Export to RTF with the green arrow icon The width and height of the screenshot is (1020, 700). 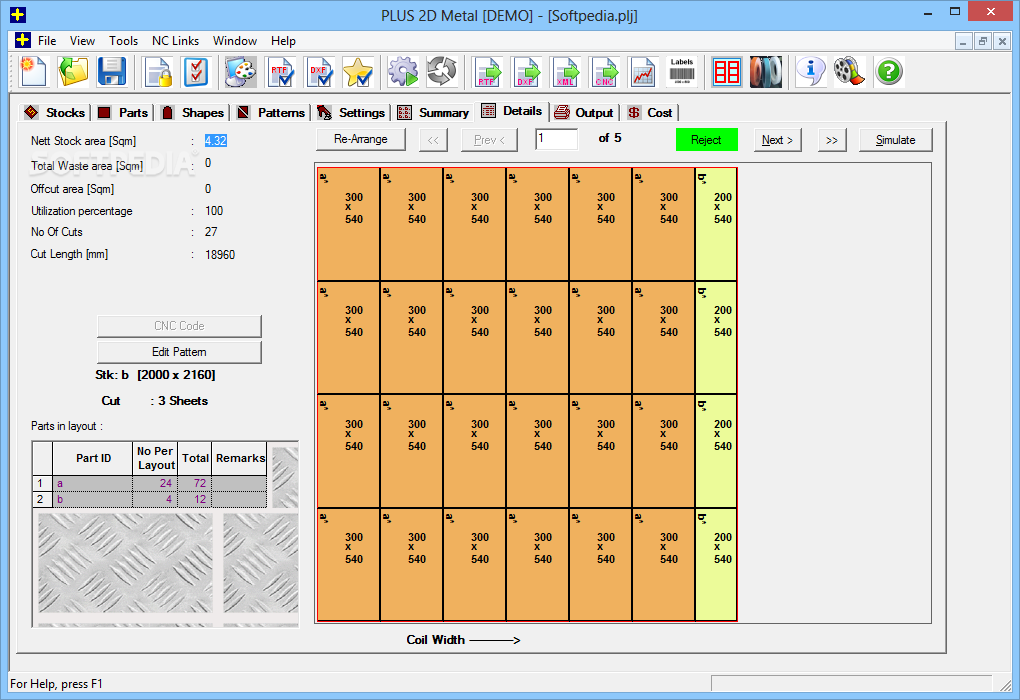click(487, 72)
